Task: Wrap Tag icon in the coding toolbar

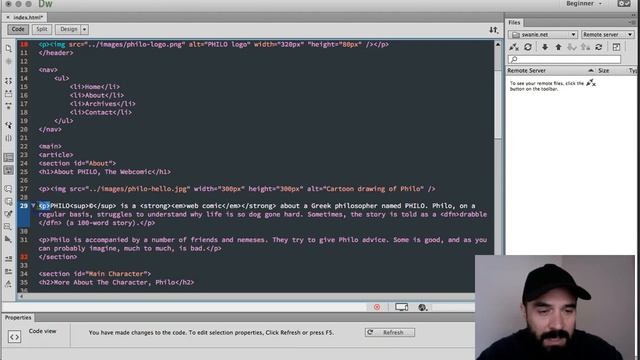Action: coord(8,214)
